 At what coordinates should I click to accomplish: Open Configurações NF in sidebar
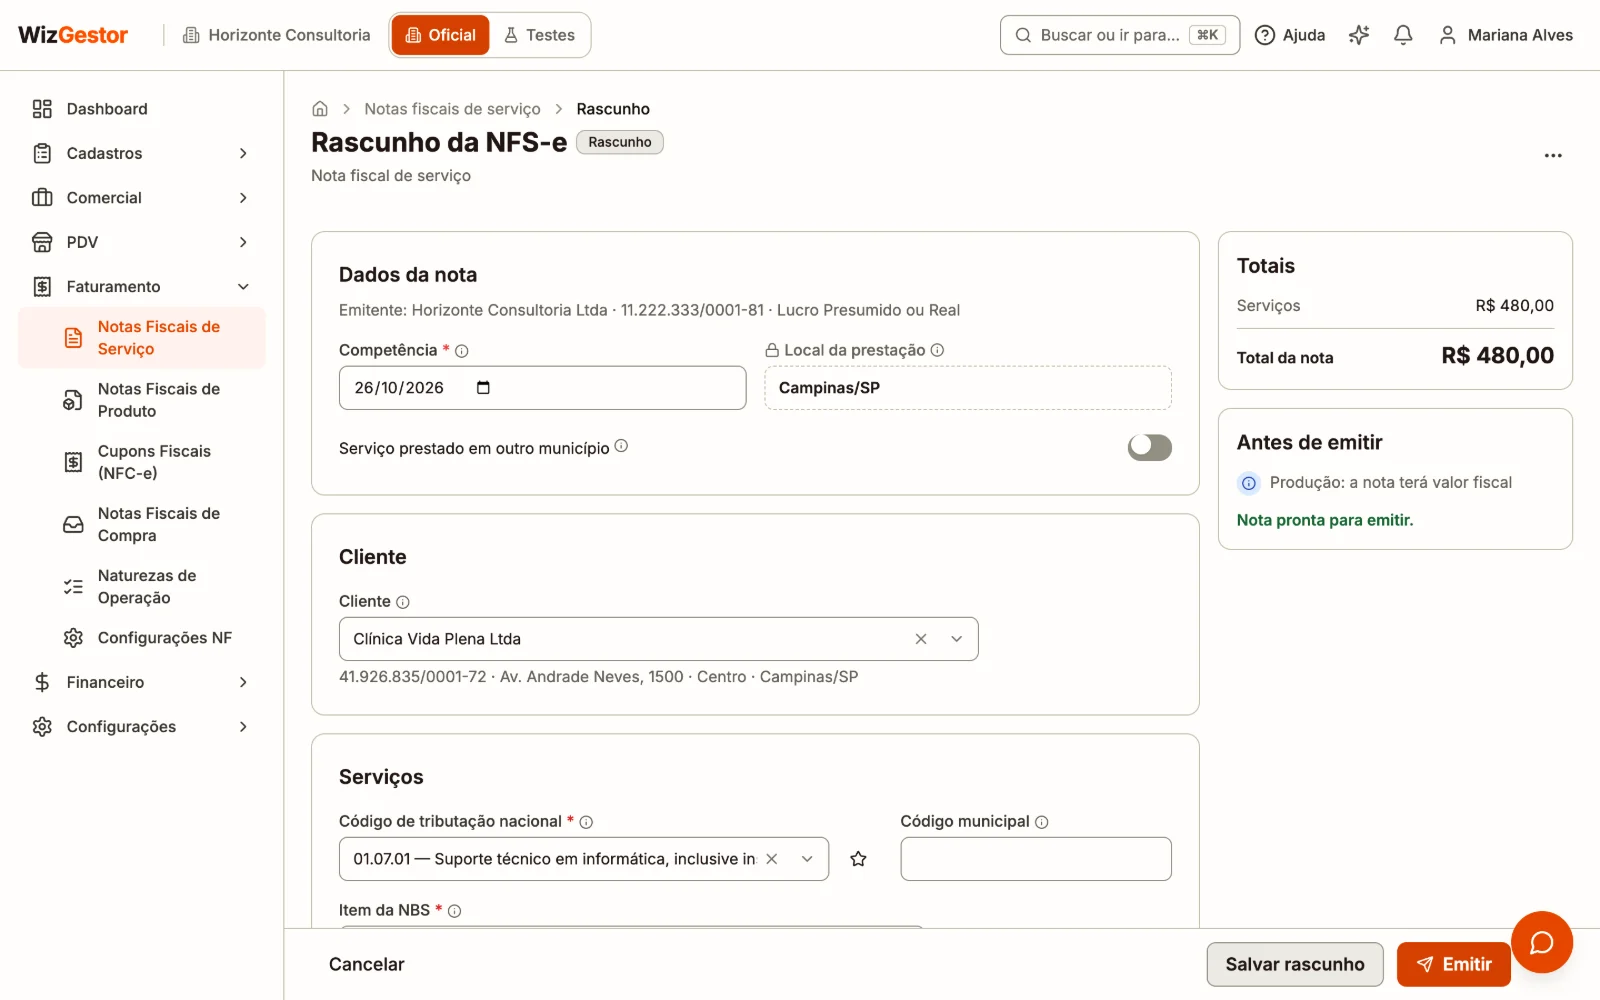tap(141, 638)
